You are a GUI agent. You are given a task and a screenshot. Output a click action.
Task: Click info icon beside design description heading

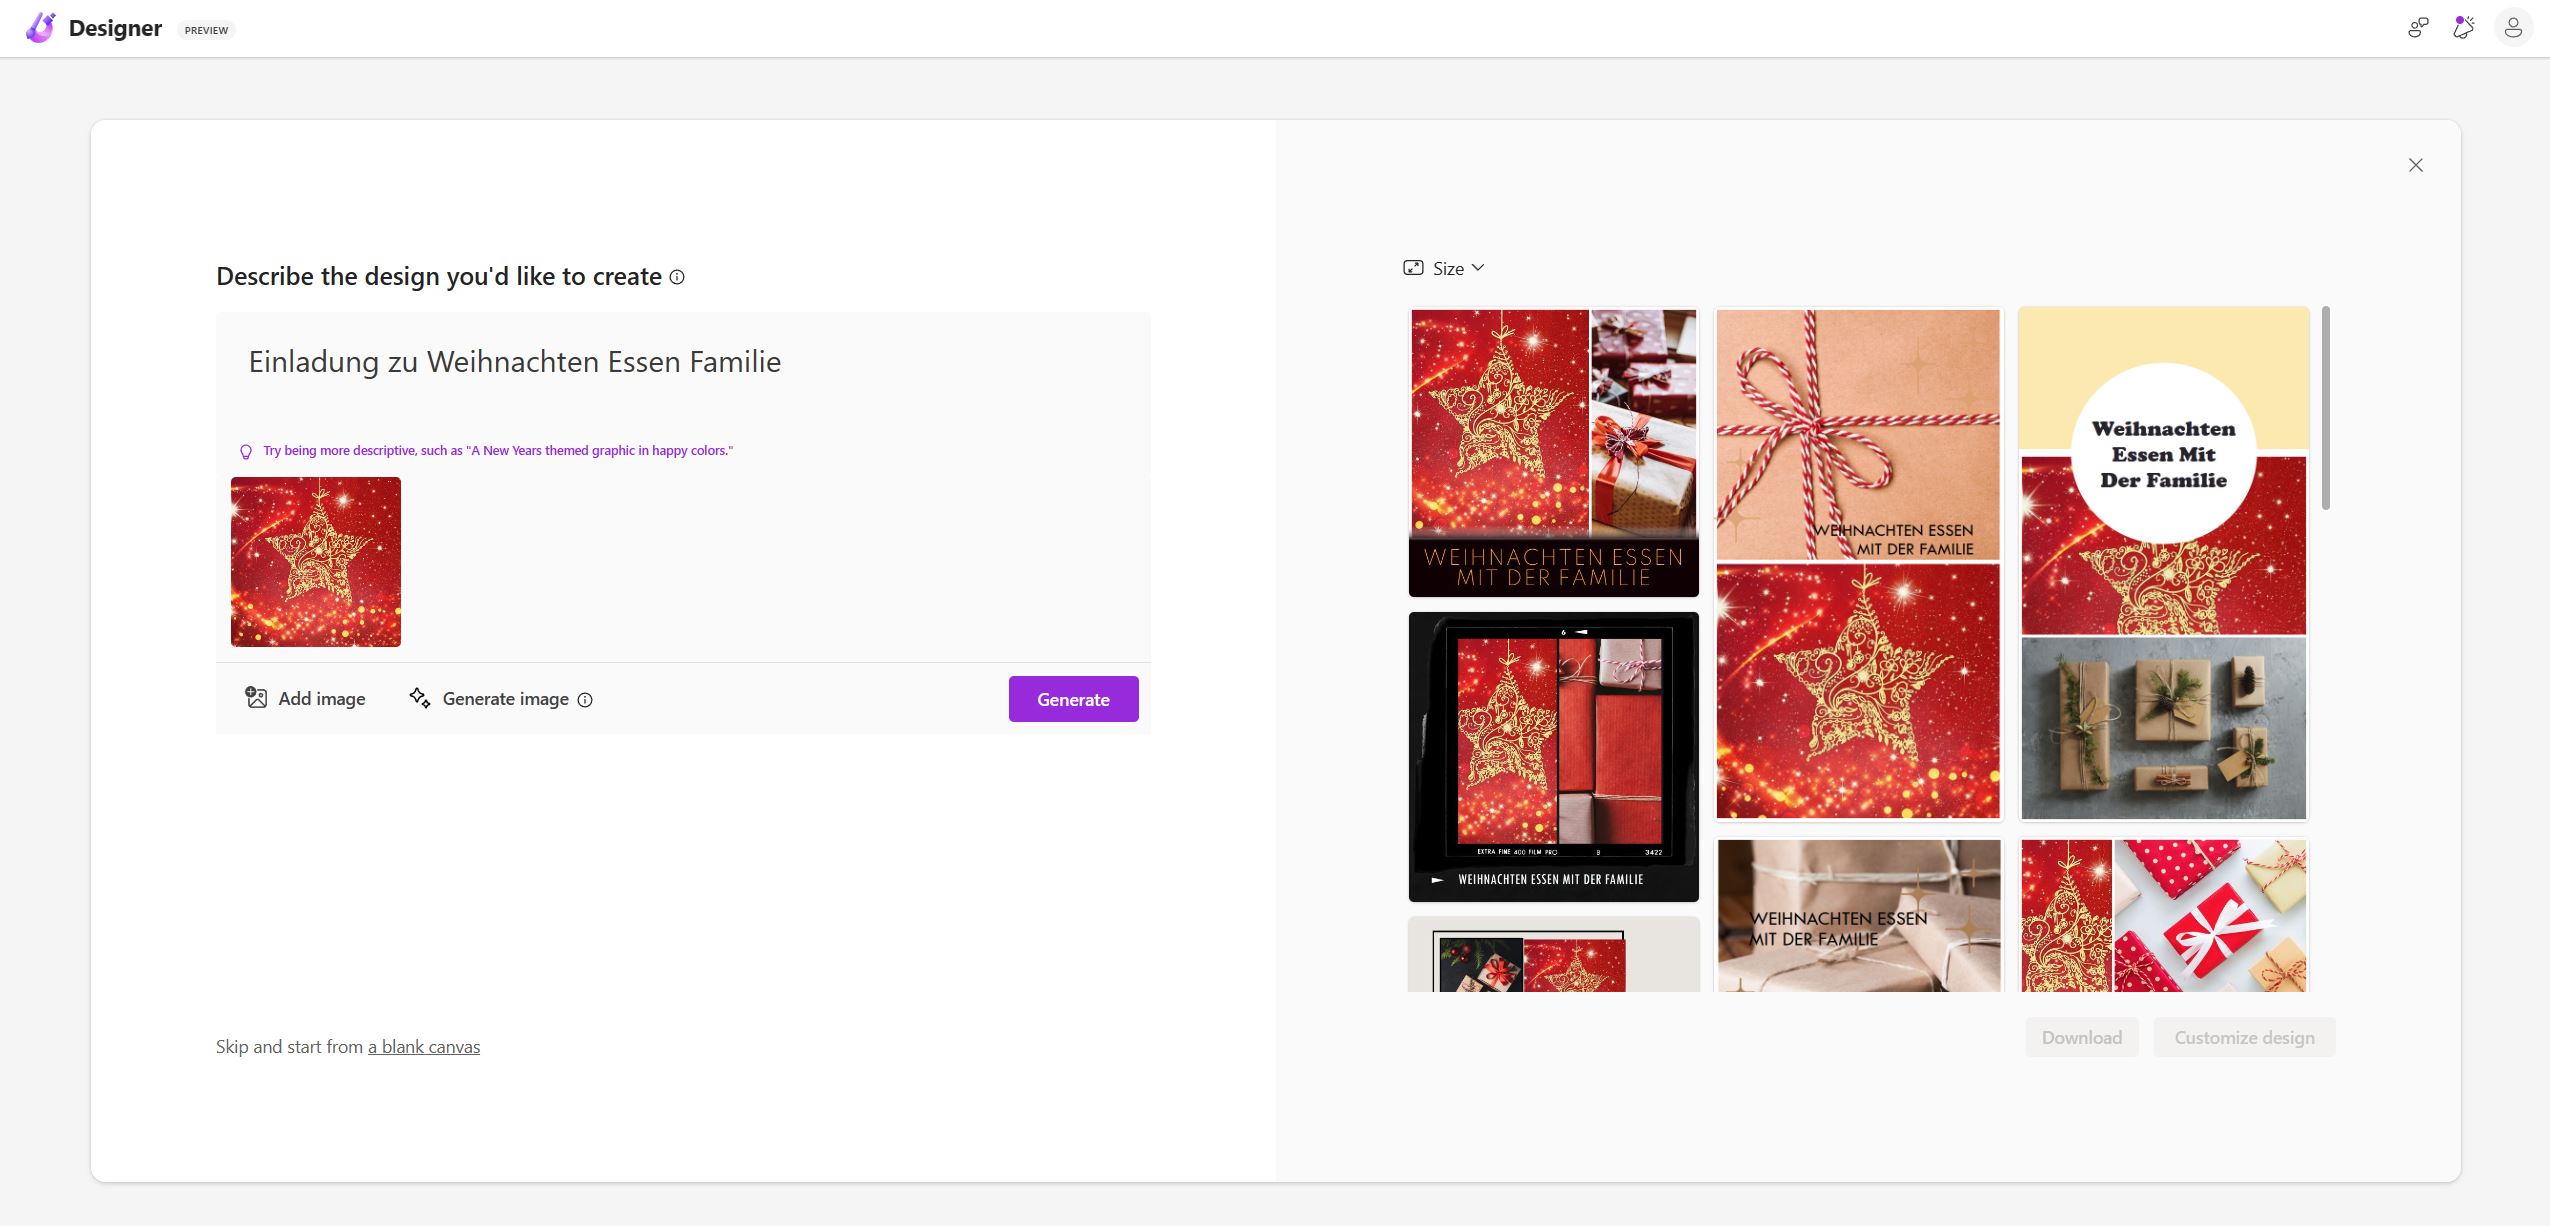(677, 277)
